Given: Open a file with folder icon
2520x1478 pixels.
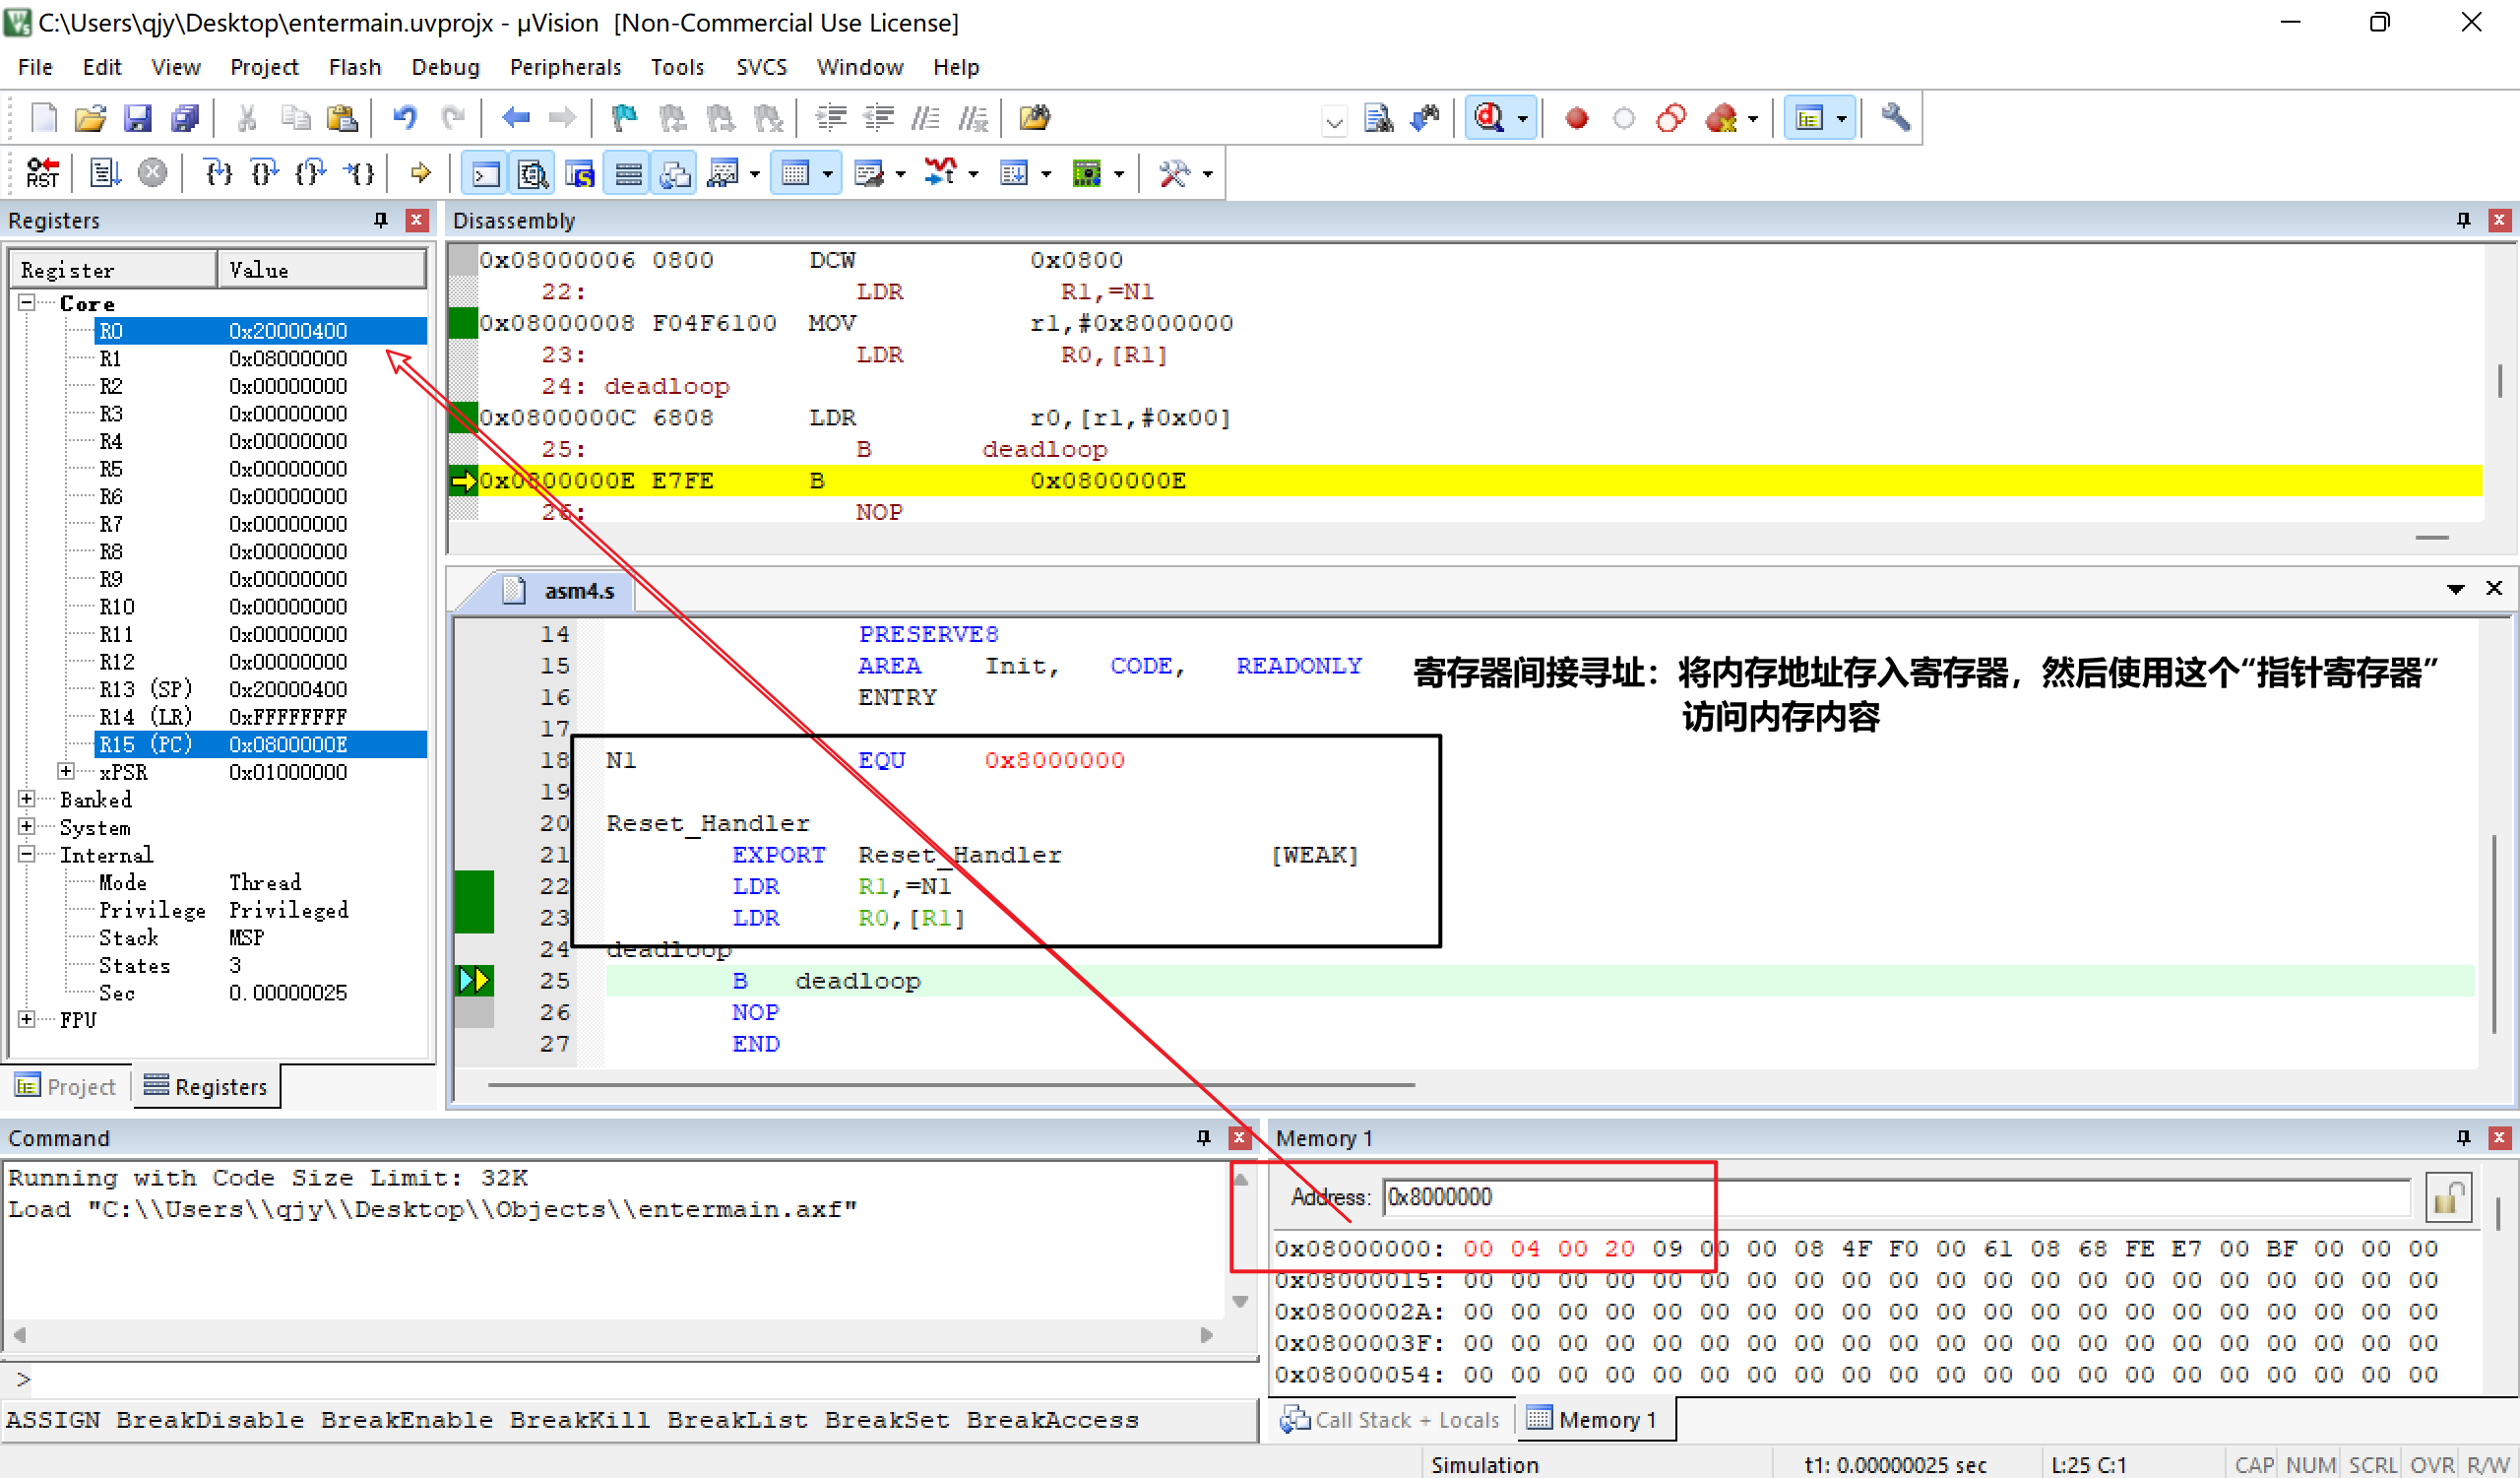Looking at the screenshot, I should click(90, 118).
